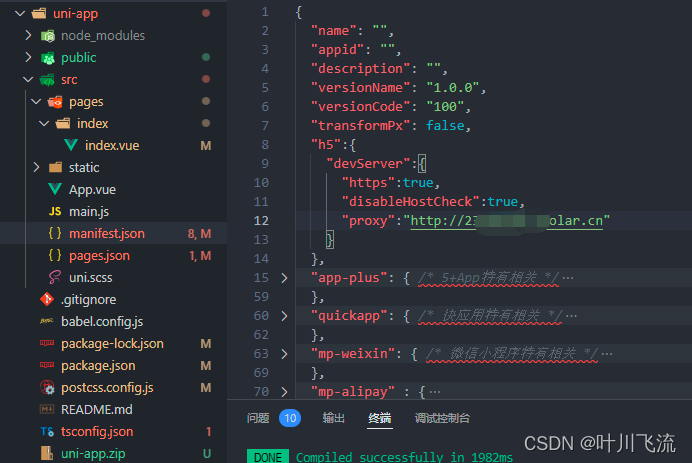
Task: Click the Babel icon beside babel.config.js
Action: pyautogui.click(x=47, y=321)
